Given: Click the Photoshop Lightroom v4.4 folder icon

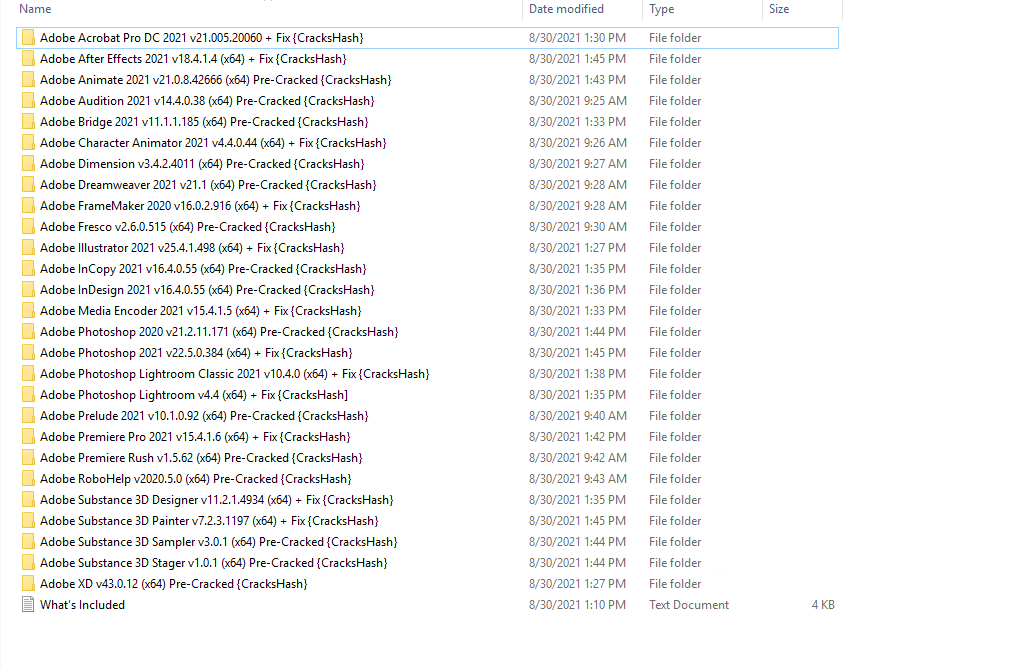Looking at the screenshot, I should 28,395.
